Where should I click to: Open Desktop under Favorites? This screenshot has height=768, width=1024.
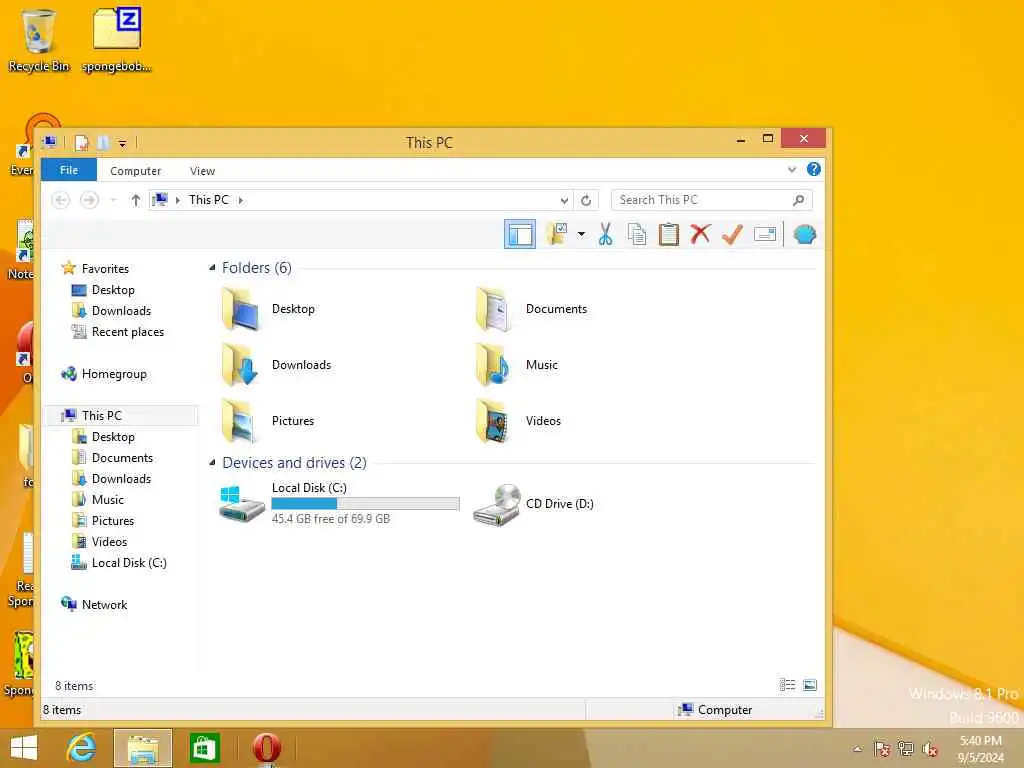click(103, 290)
